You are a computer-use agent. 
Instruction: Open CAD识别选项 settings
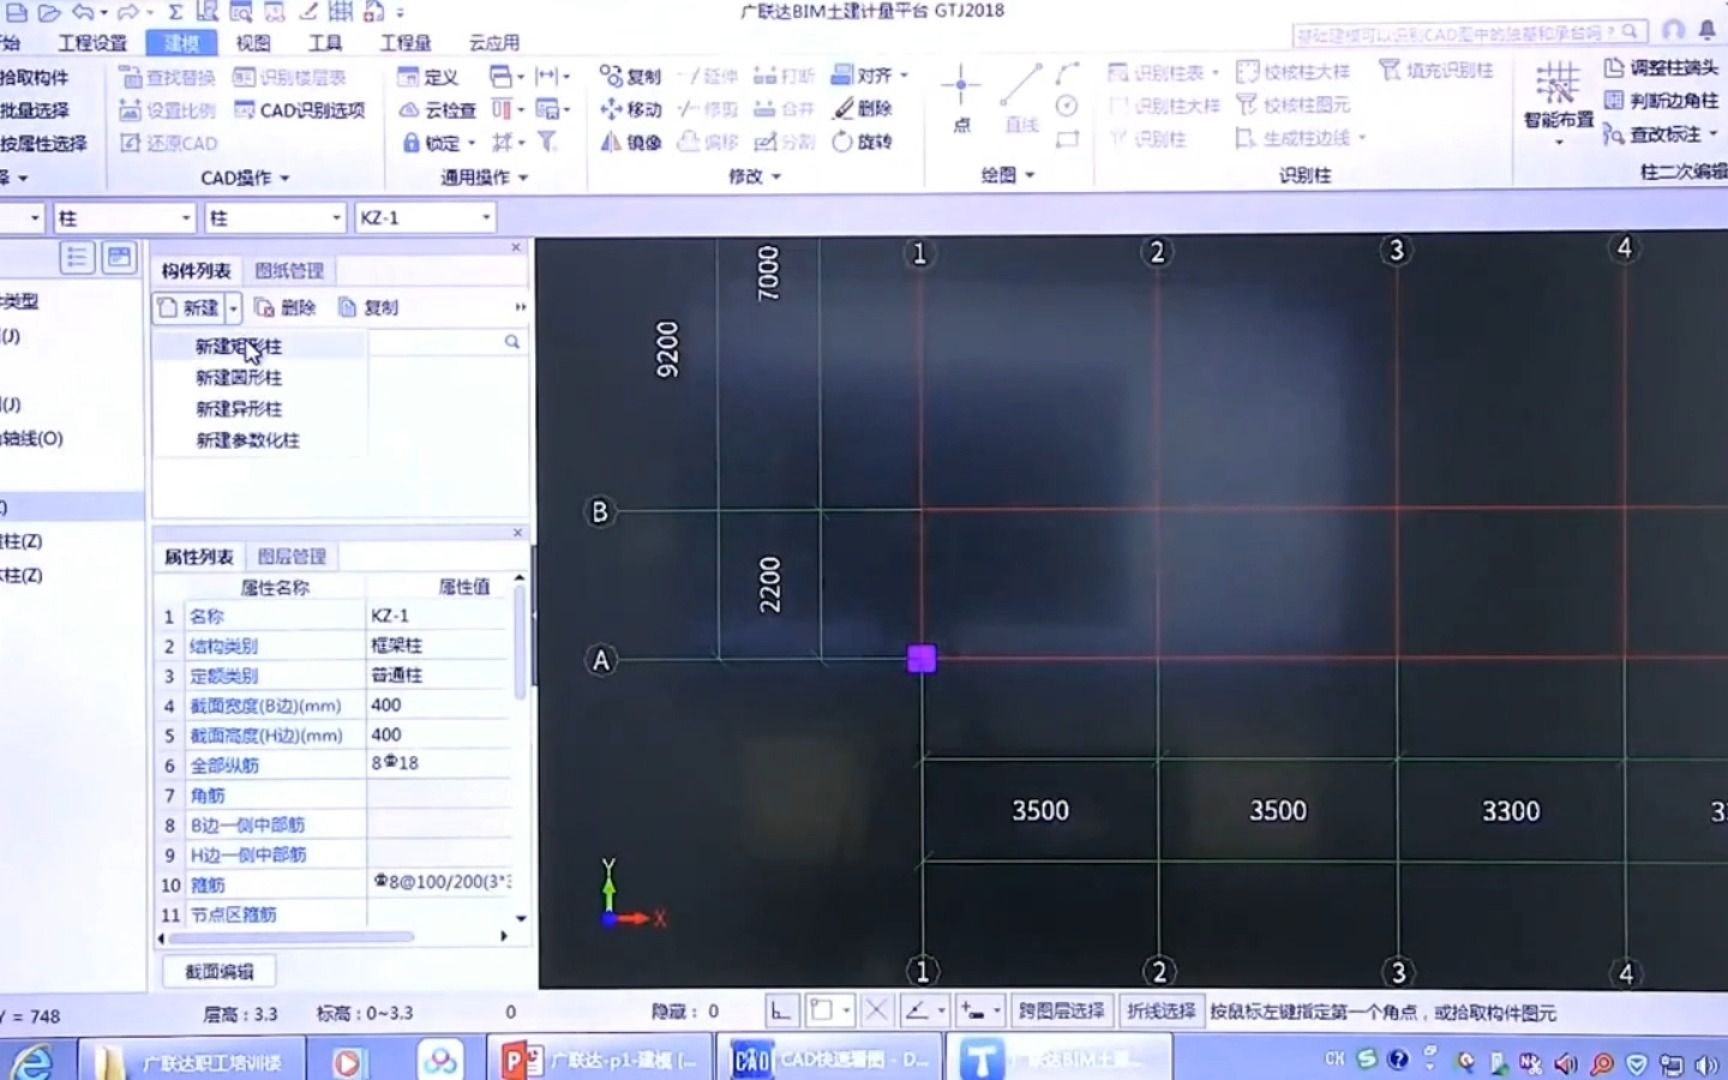pos(299,110)
